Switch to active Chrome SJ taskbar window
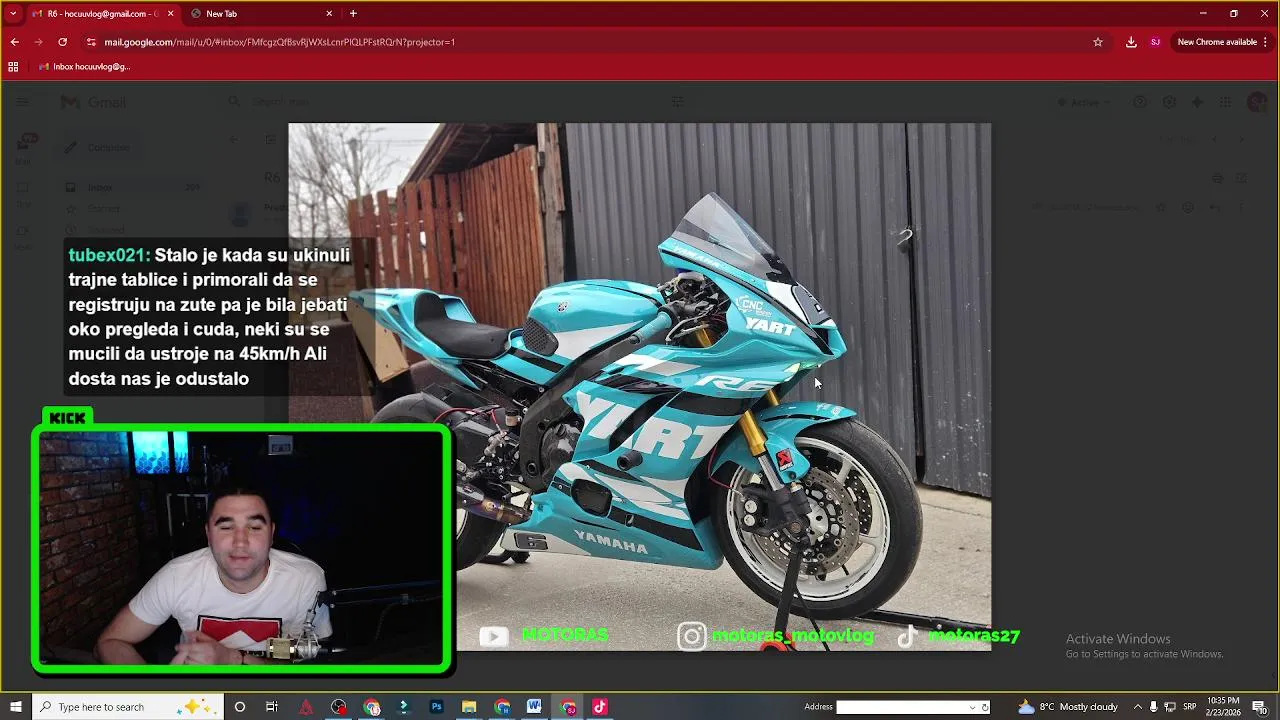The height and width of the screenshot is (720, 1280). (x=568, y=707)
